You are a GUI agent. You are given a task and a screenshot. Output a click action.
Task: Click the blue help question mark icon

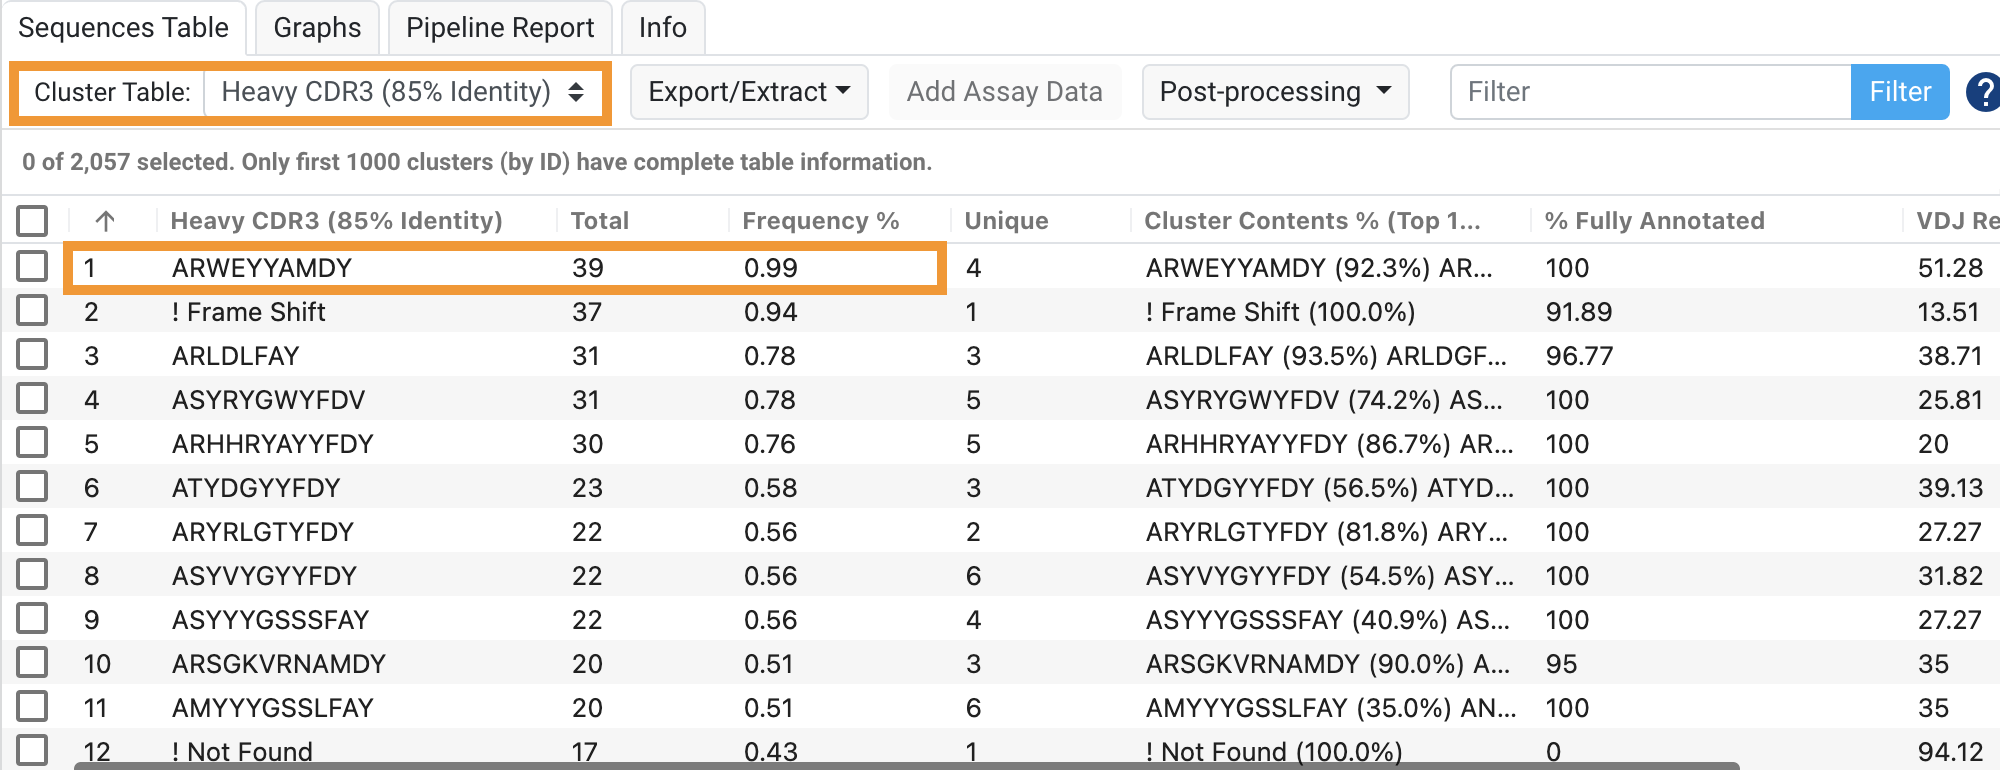pos(1983,92)
